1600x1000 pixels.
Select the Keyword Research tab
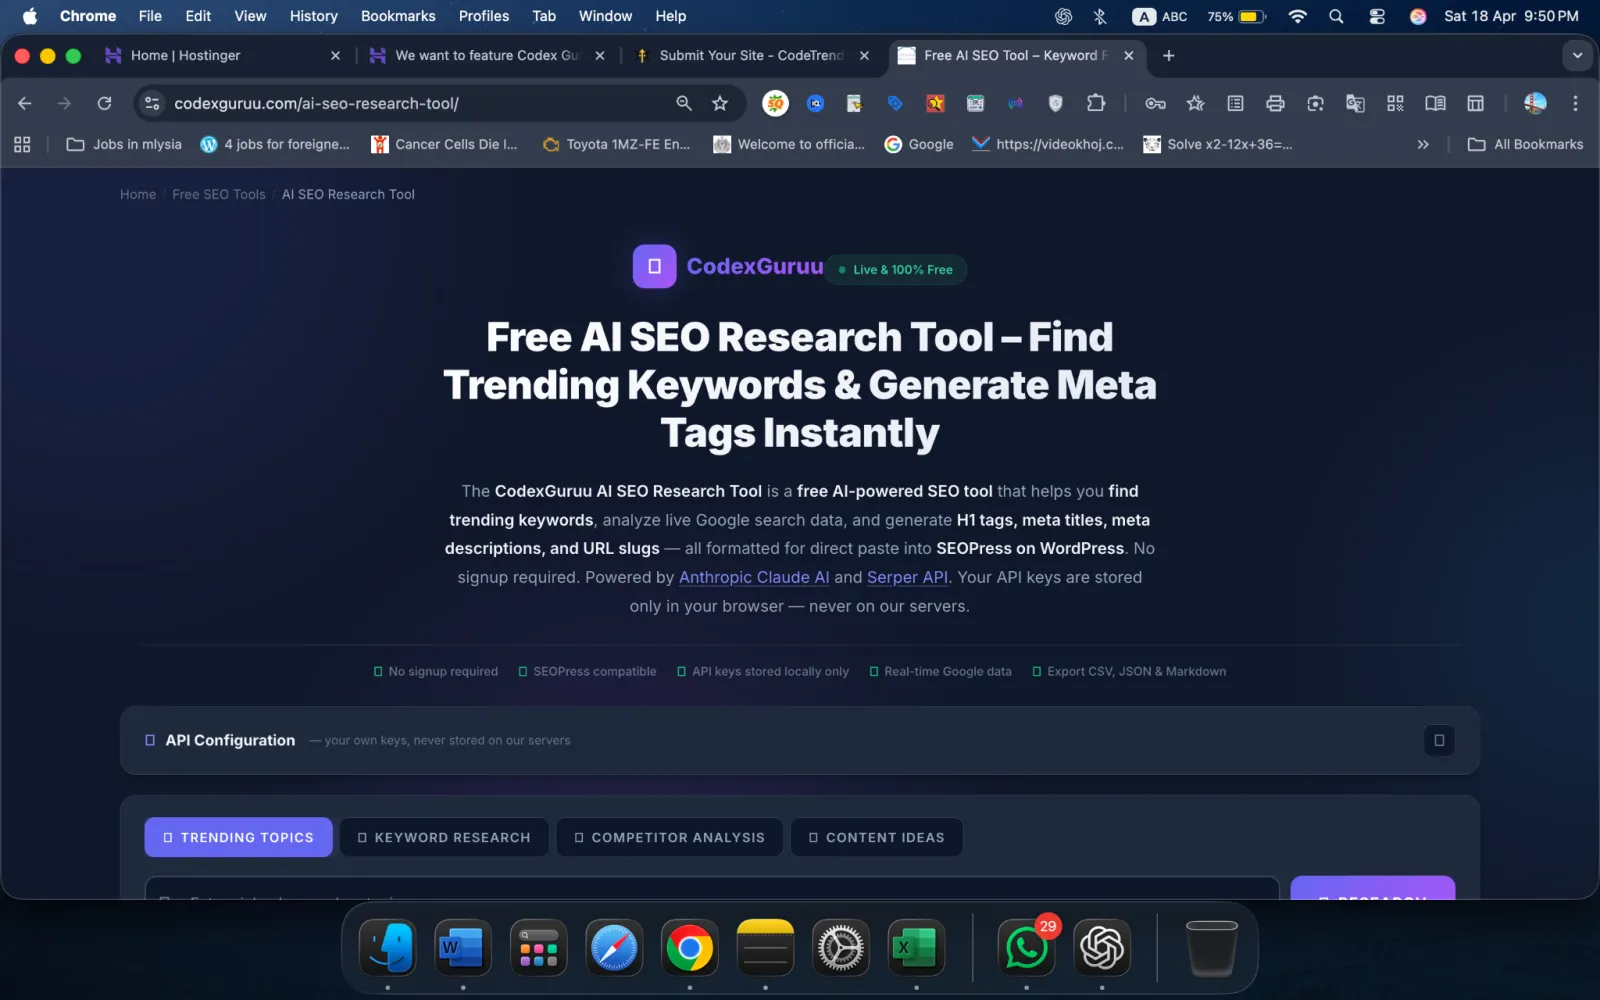[x=444, y=838]
